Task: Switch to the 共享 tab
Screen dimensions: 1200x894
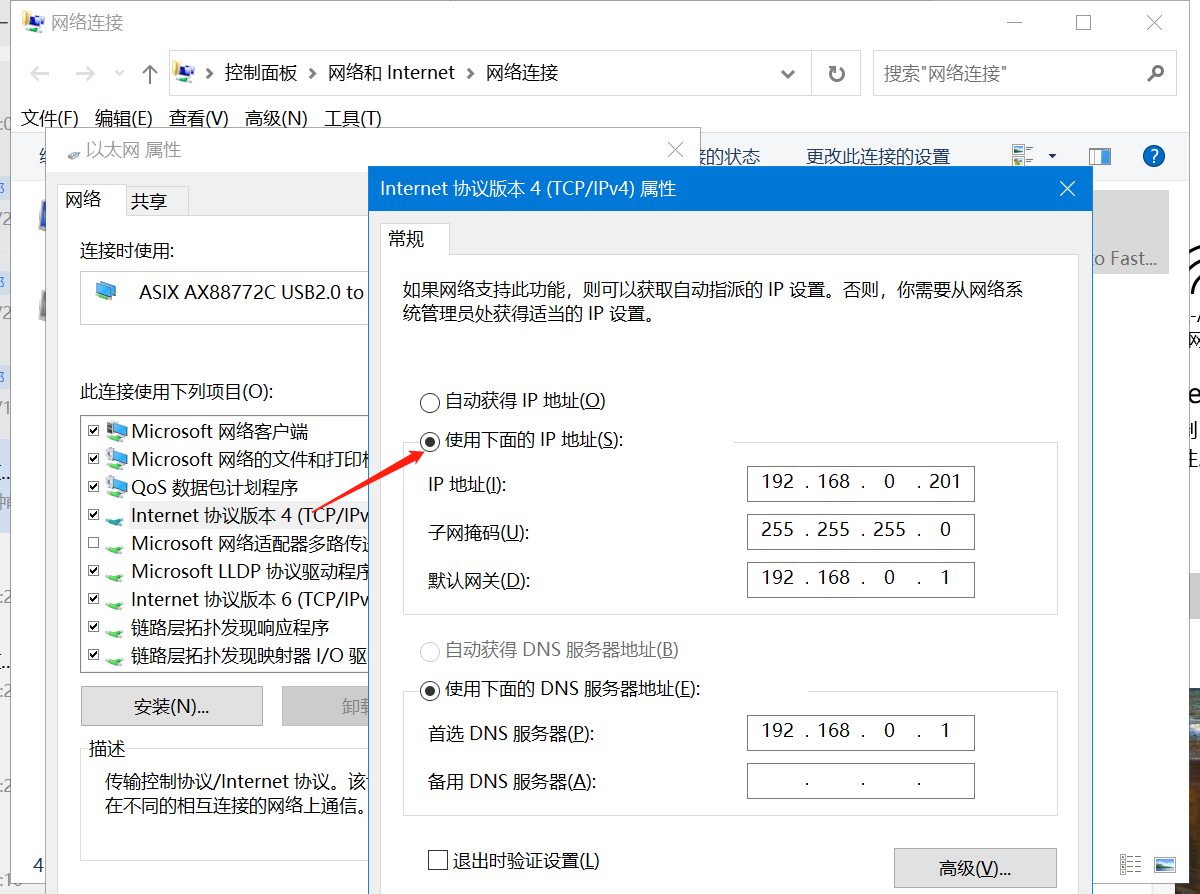Action: 149,202
